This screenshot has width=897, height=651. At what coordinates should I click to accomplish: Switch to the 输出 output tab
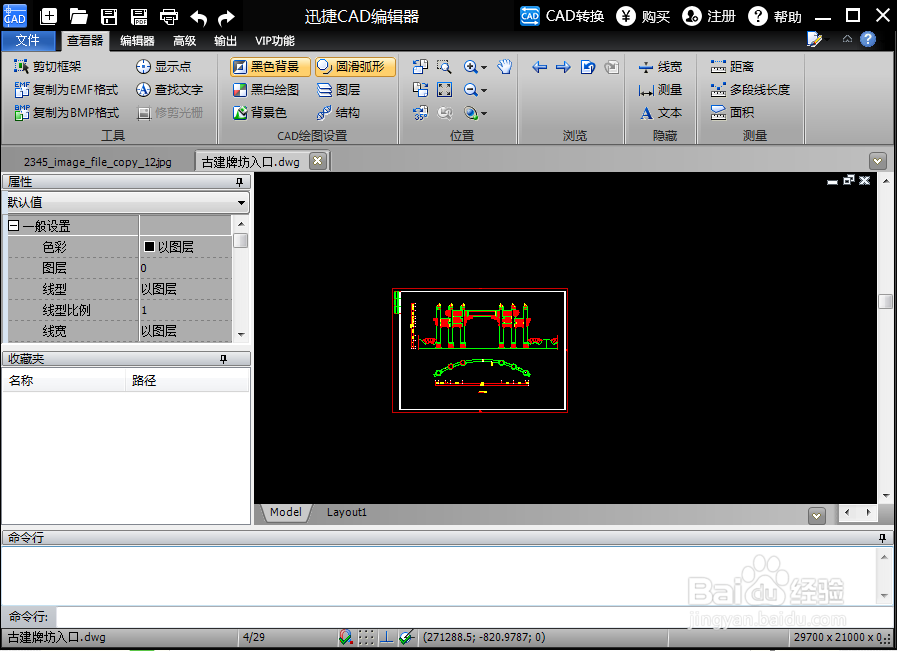(225, 41)
